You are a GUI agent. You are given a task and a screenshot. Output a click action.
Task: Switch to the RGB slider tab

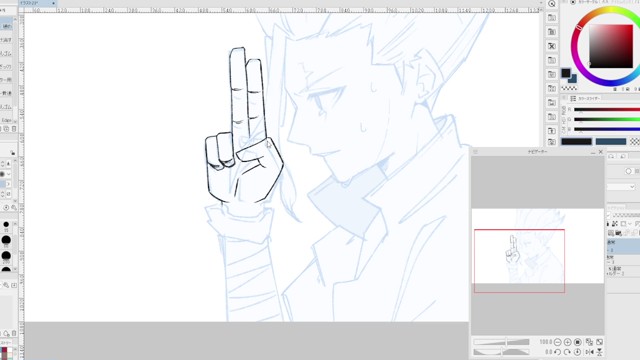coord(564,110)
